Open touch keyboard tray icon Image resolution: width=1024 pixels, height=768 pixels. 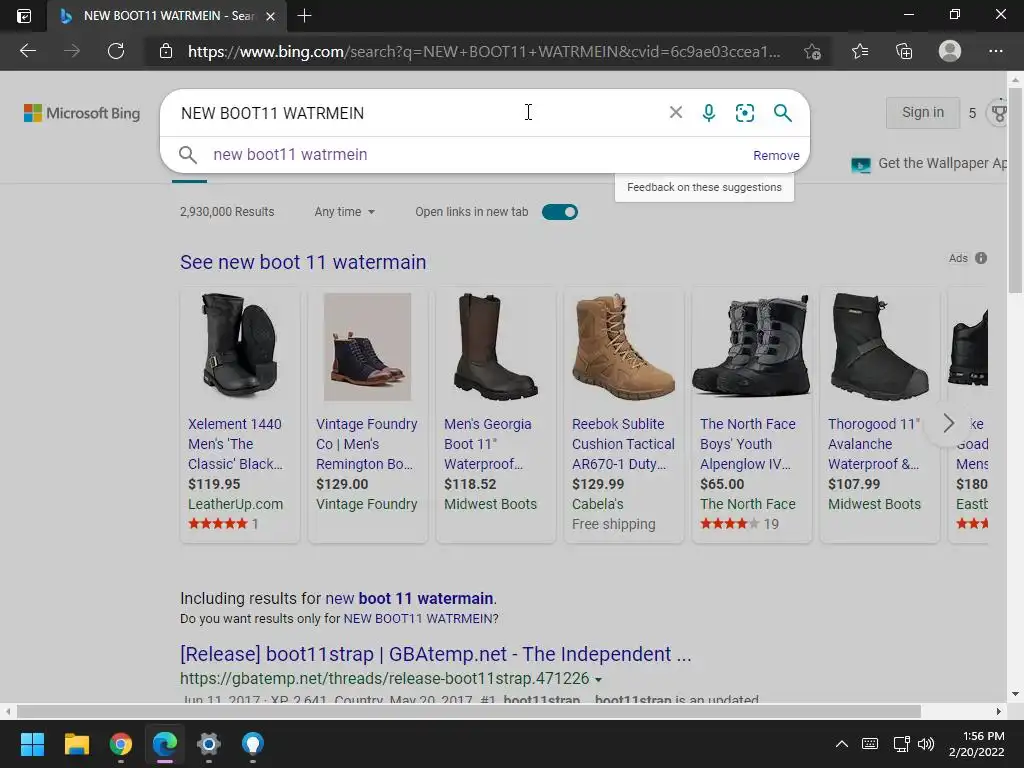(x=870, y=744)
